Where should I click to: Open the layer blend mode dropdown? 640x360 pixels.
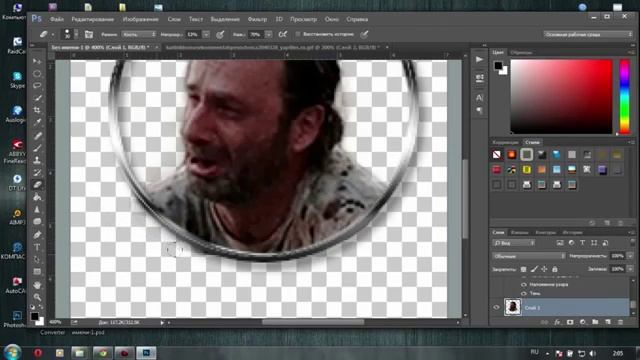coord(529,256)
